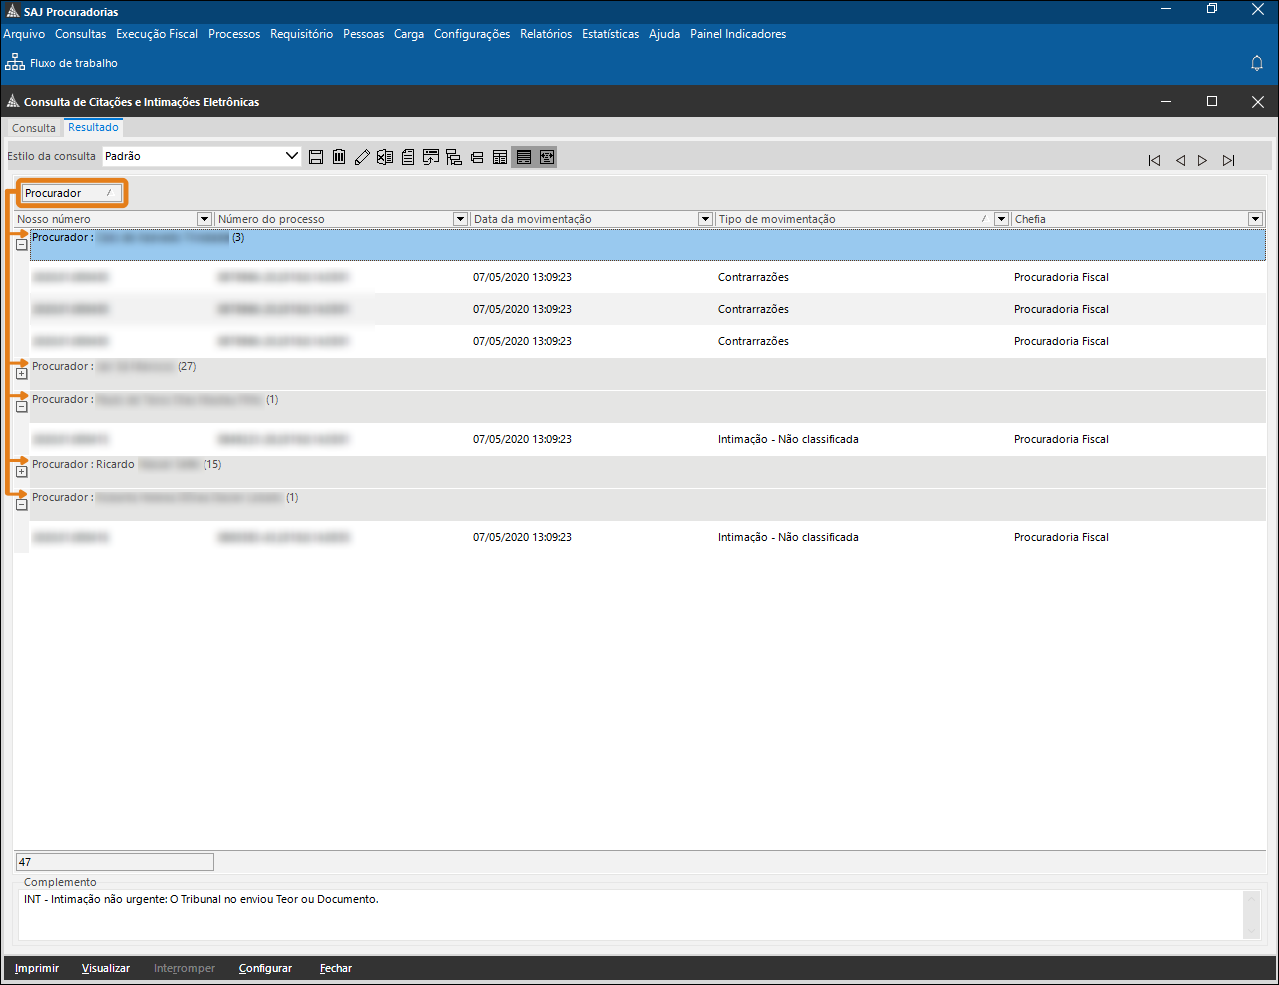Expand the Procurador group with 27 items

coord(21,374)
